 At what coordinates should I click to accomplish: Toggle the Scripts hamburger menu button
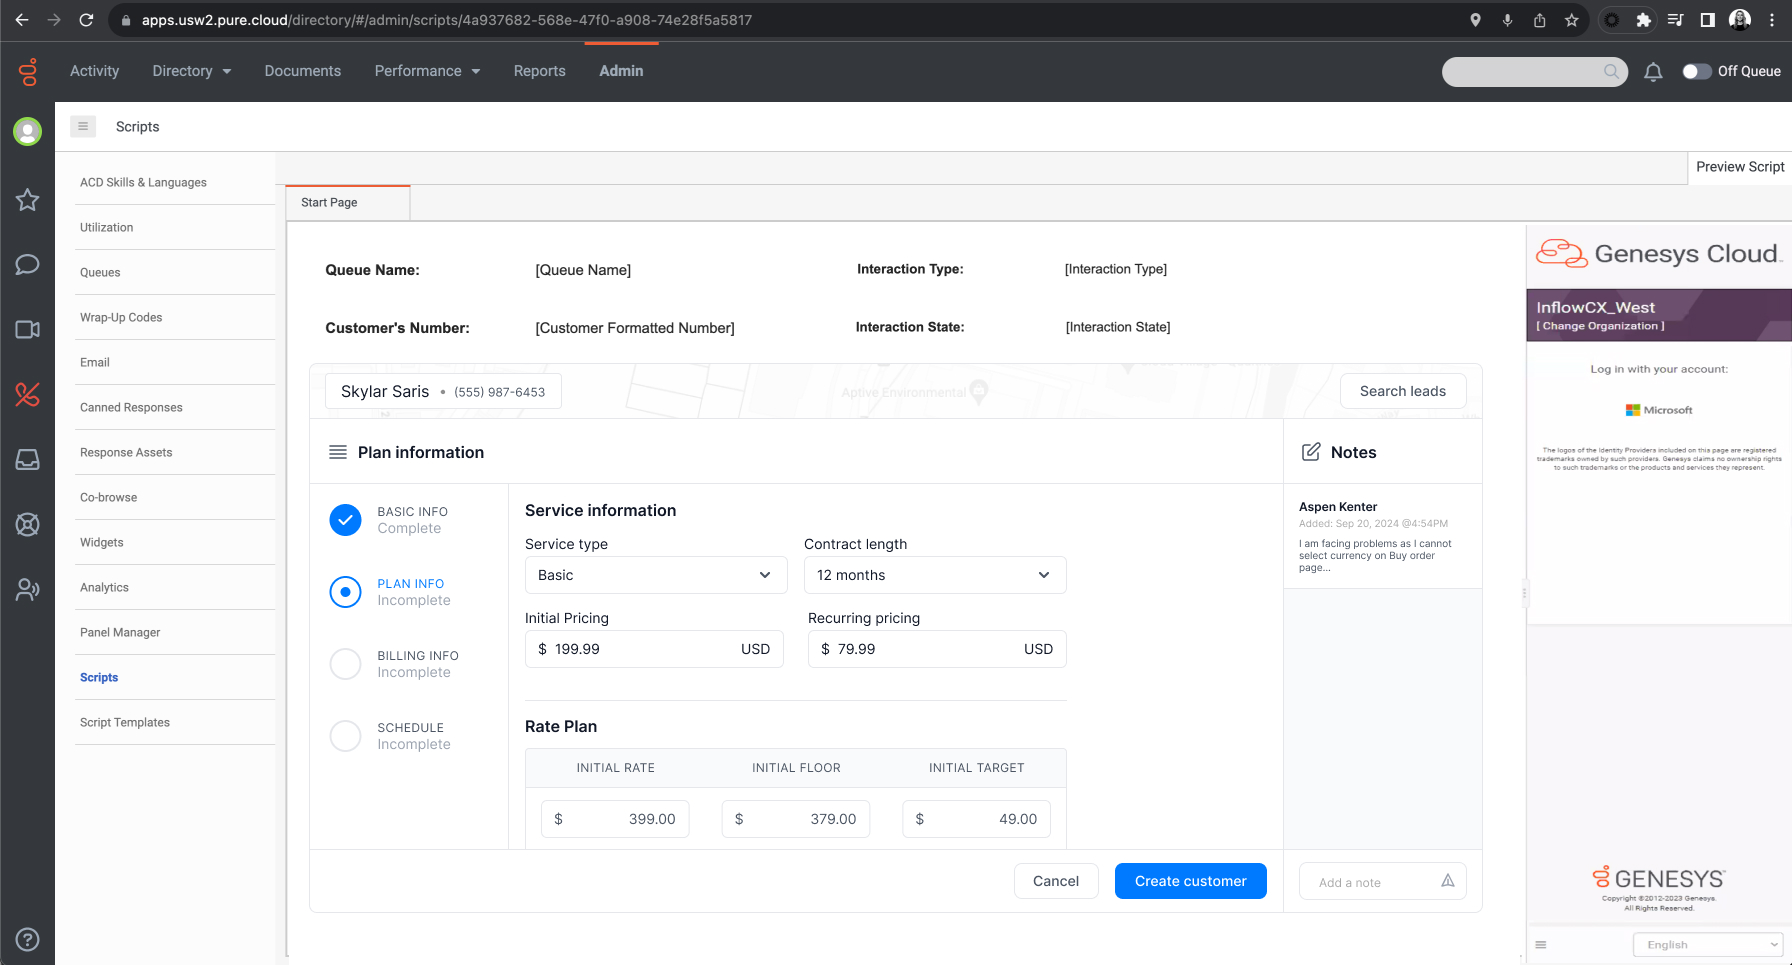83,126
